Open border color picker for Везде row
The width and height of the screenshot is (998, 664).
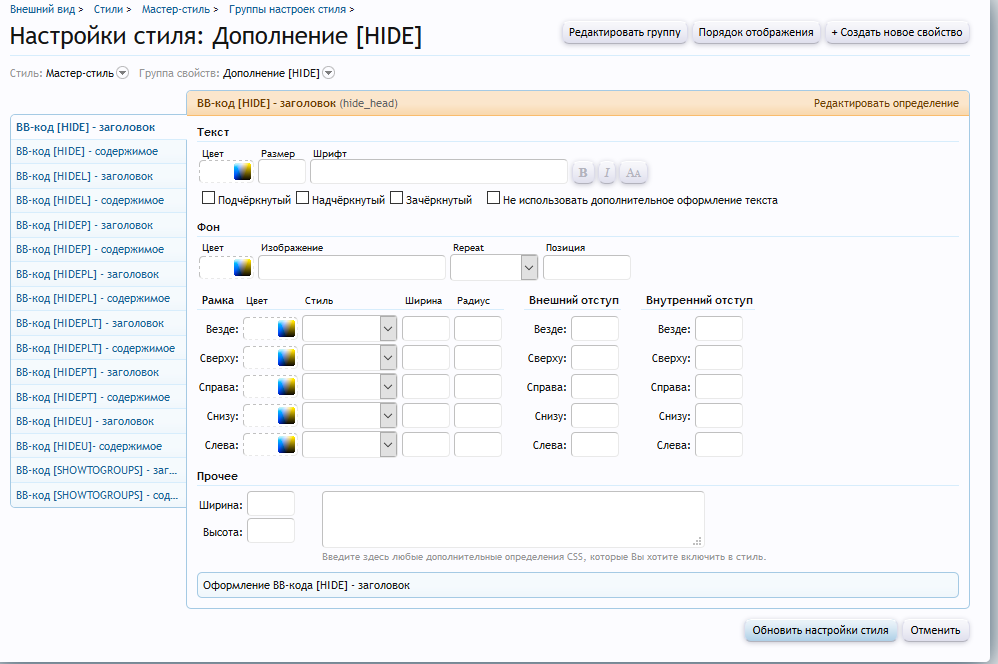pos(287,329)
